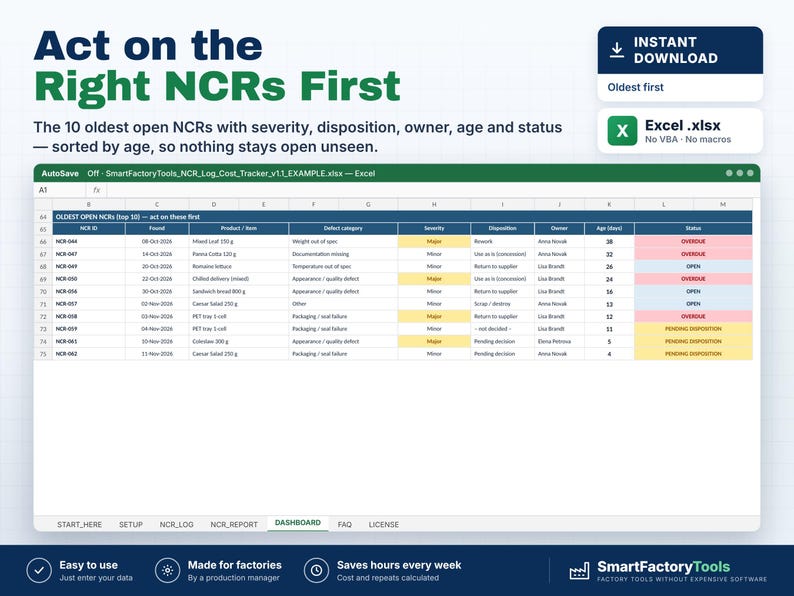Click into the formula bar field
The image size is (794, 596).
[433, 190]
